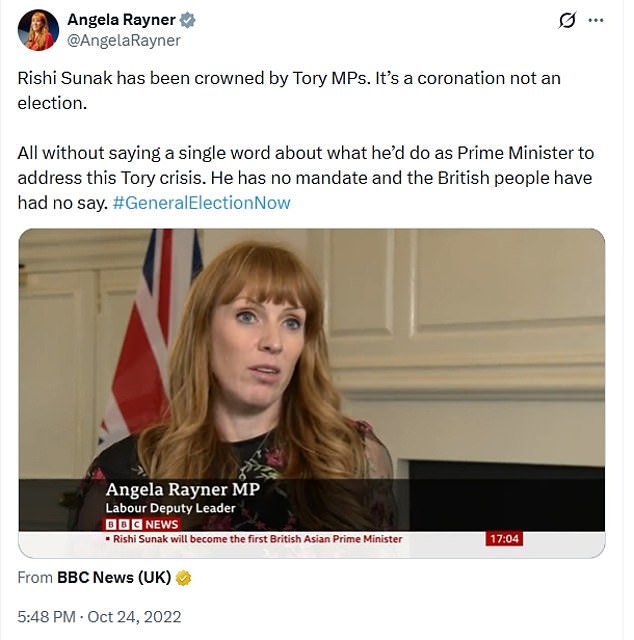Click Angela Rayner's profile avatar
The image size is (634, 640).
[x=38, y=30]
